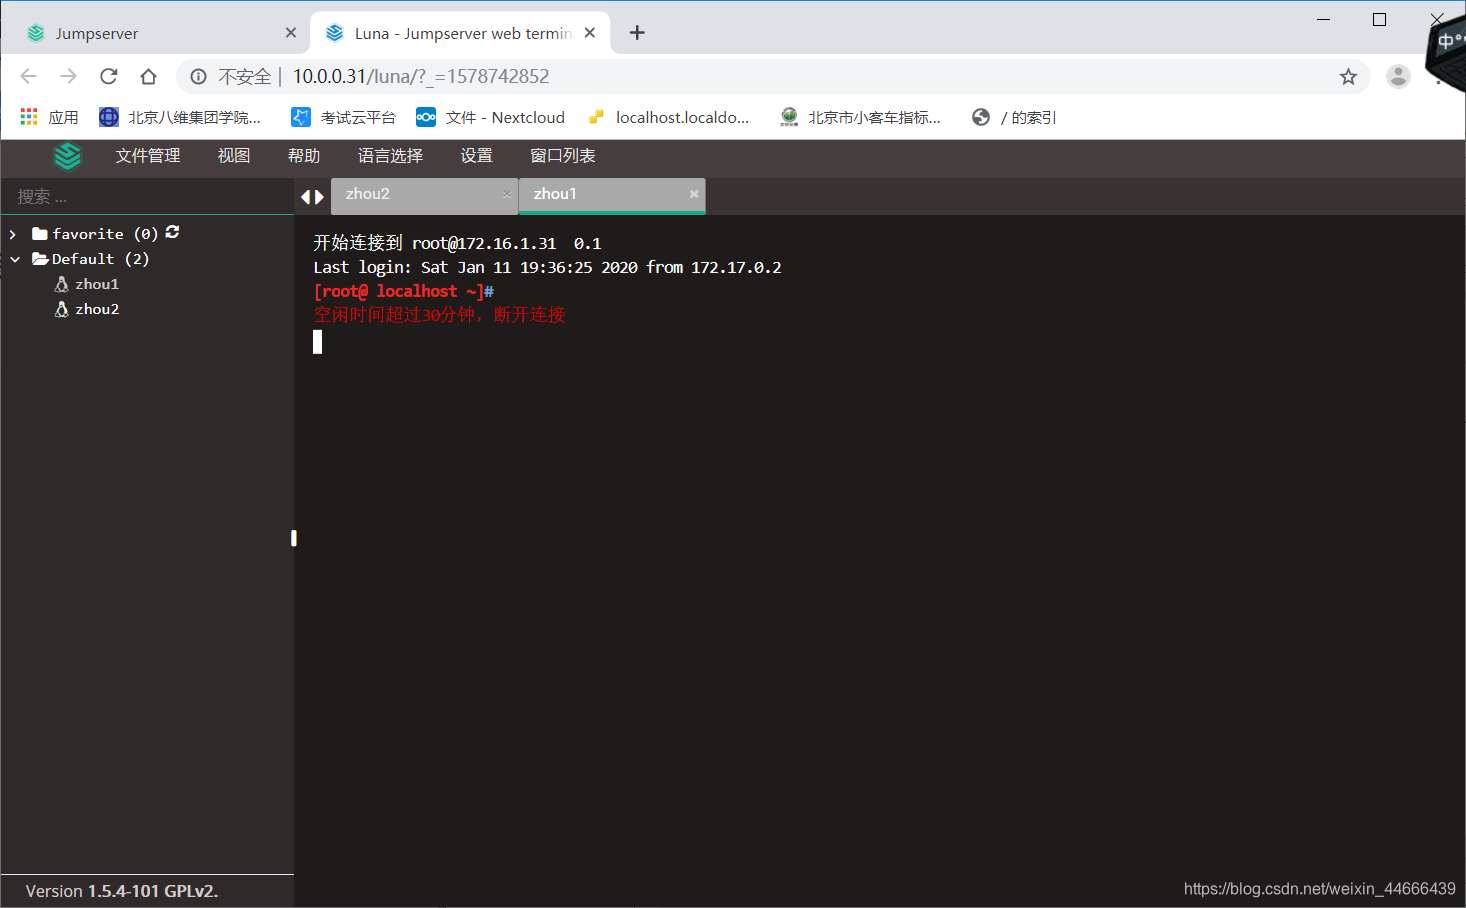Select the Default (2) folder
This screenshot has height=908, width=1466.
coord(100,259)
